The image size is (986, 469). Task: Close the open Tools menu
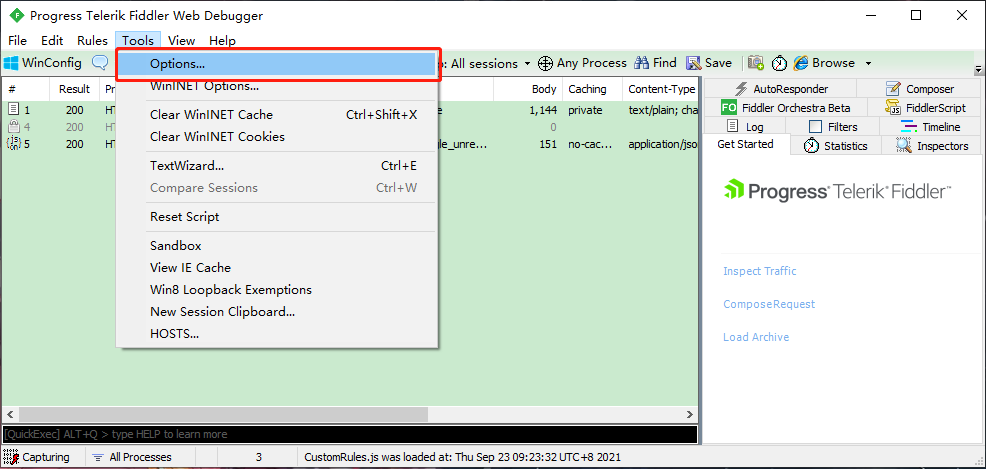point(138,41)
